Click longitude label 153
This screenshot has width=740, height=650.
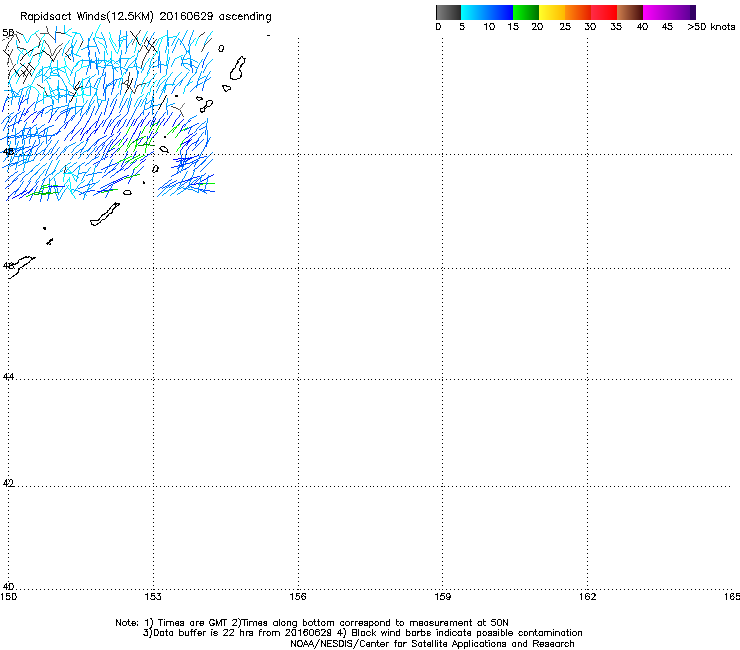(x=153, y=597)
